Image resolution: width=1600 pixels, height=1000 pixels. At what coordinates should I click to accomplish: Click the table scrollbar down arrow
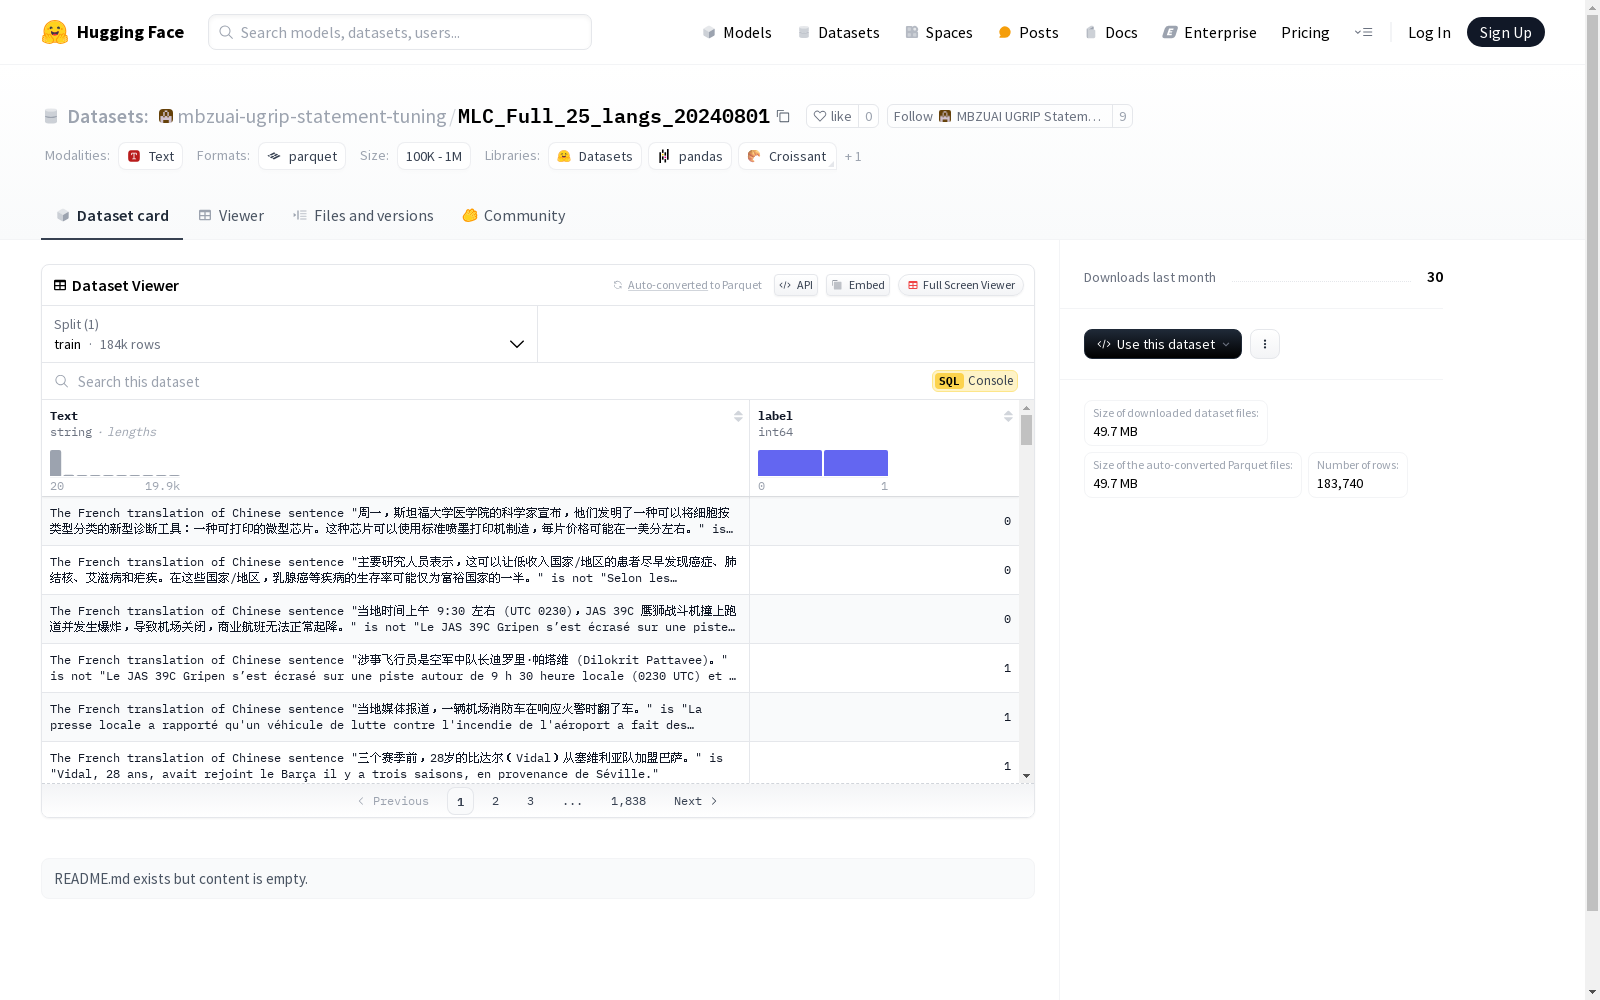(1026, 776)
